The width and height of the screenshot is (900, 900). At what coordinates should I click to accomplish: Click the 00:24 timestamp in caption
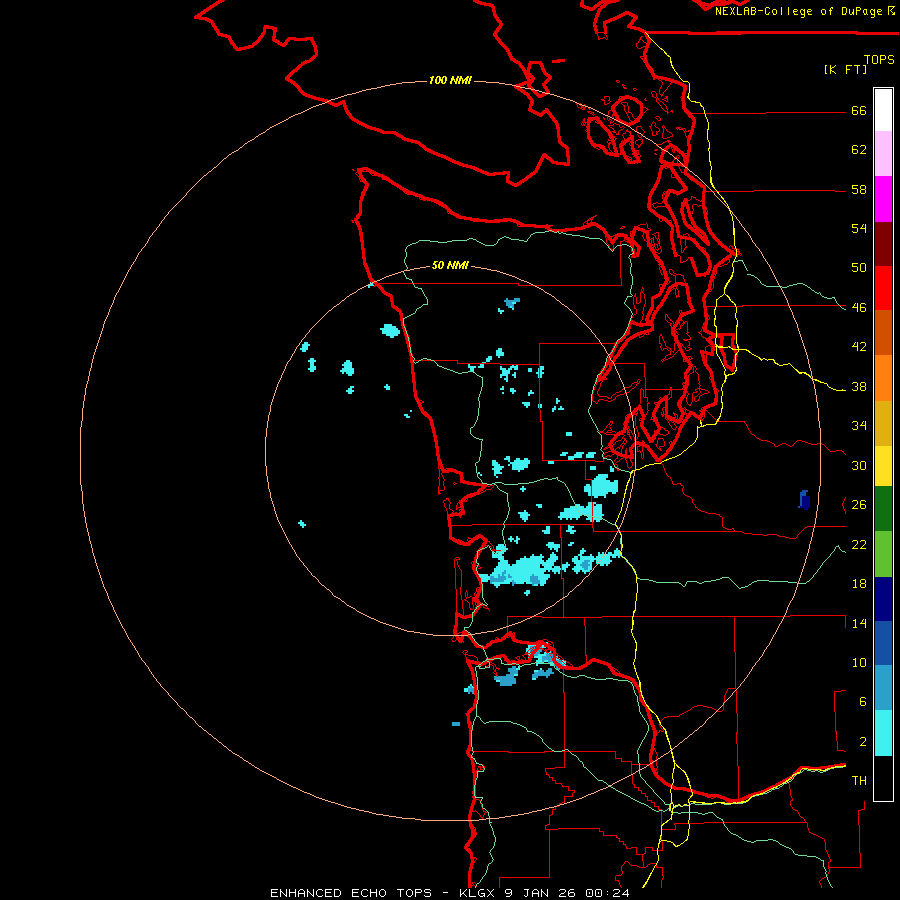pos(607,893)
